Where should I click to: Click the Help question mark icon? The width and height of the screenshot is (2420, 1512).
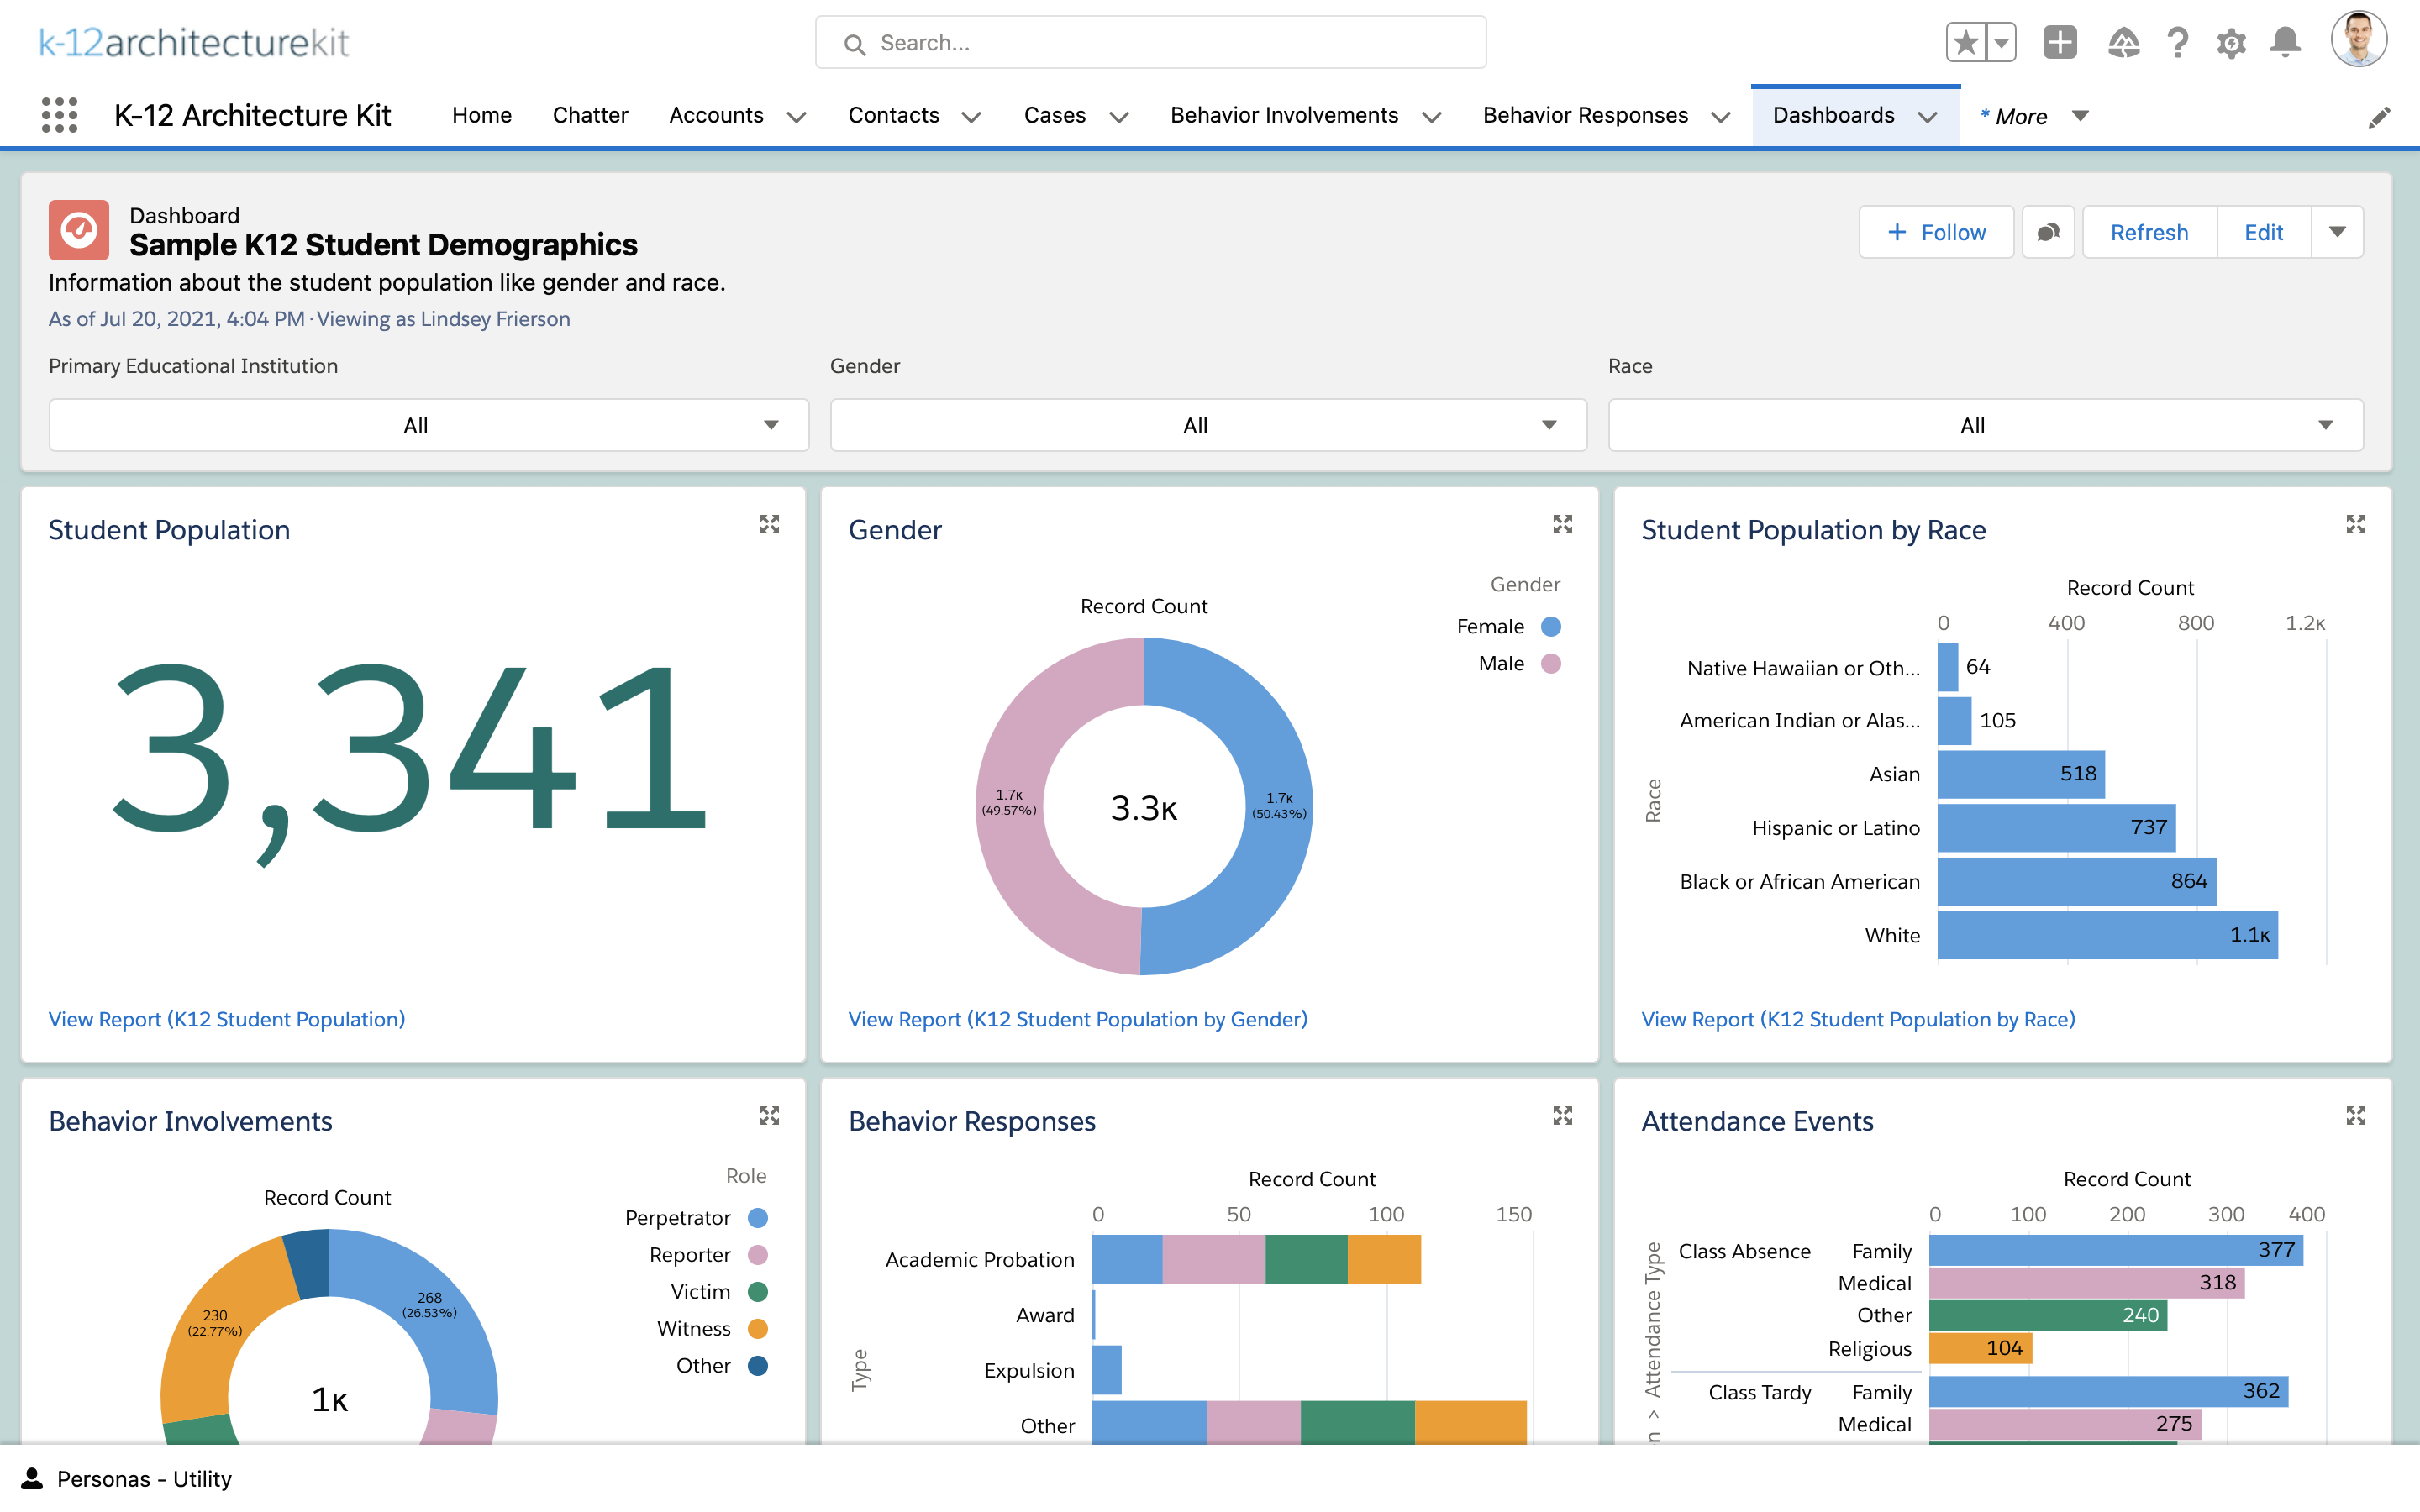click(x=2177, y=42)
